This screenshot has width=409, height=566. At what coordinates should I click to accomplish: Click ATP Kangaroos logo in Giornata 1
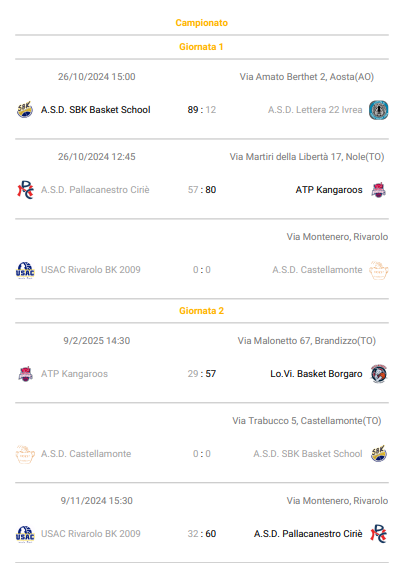click(x=378, y=190)
